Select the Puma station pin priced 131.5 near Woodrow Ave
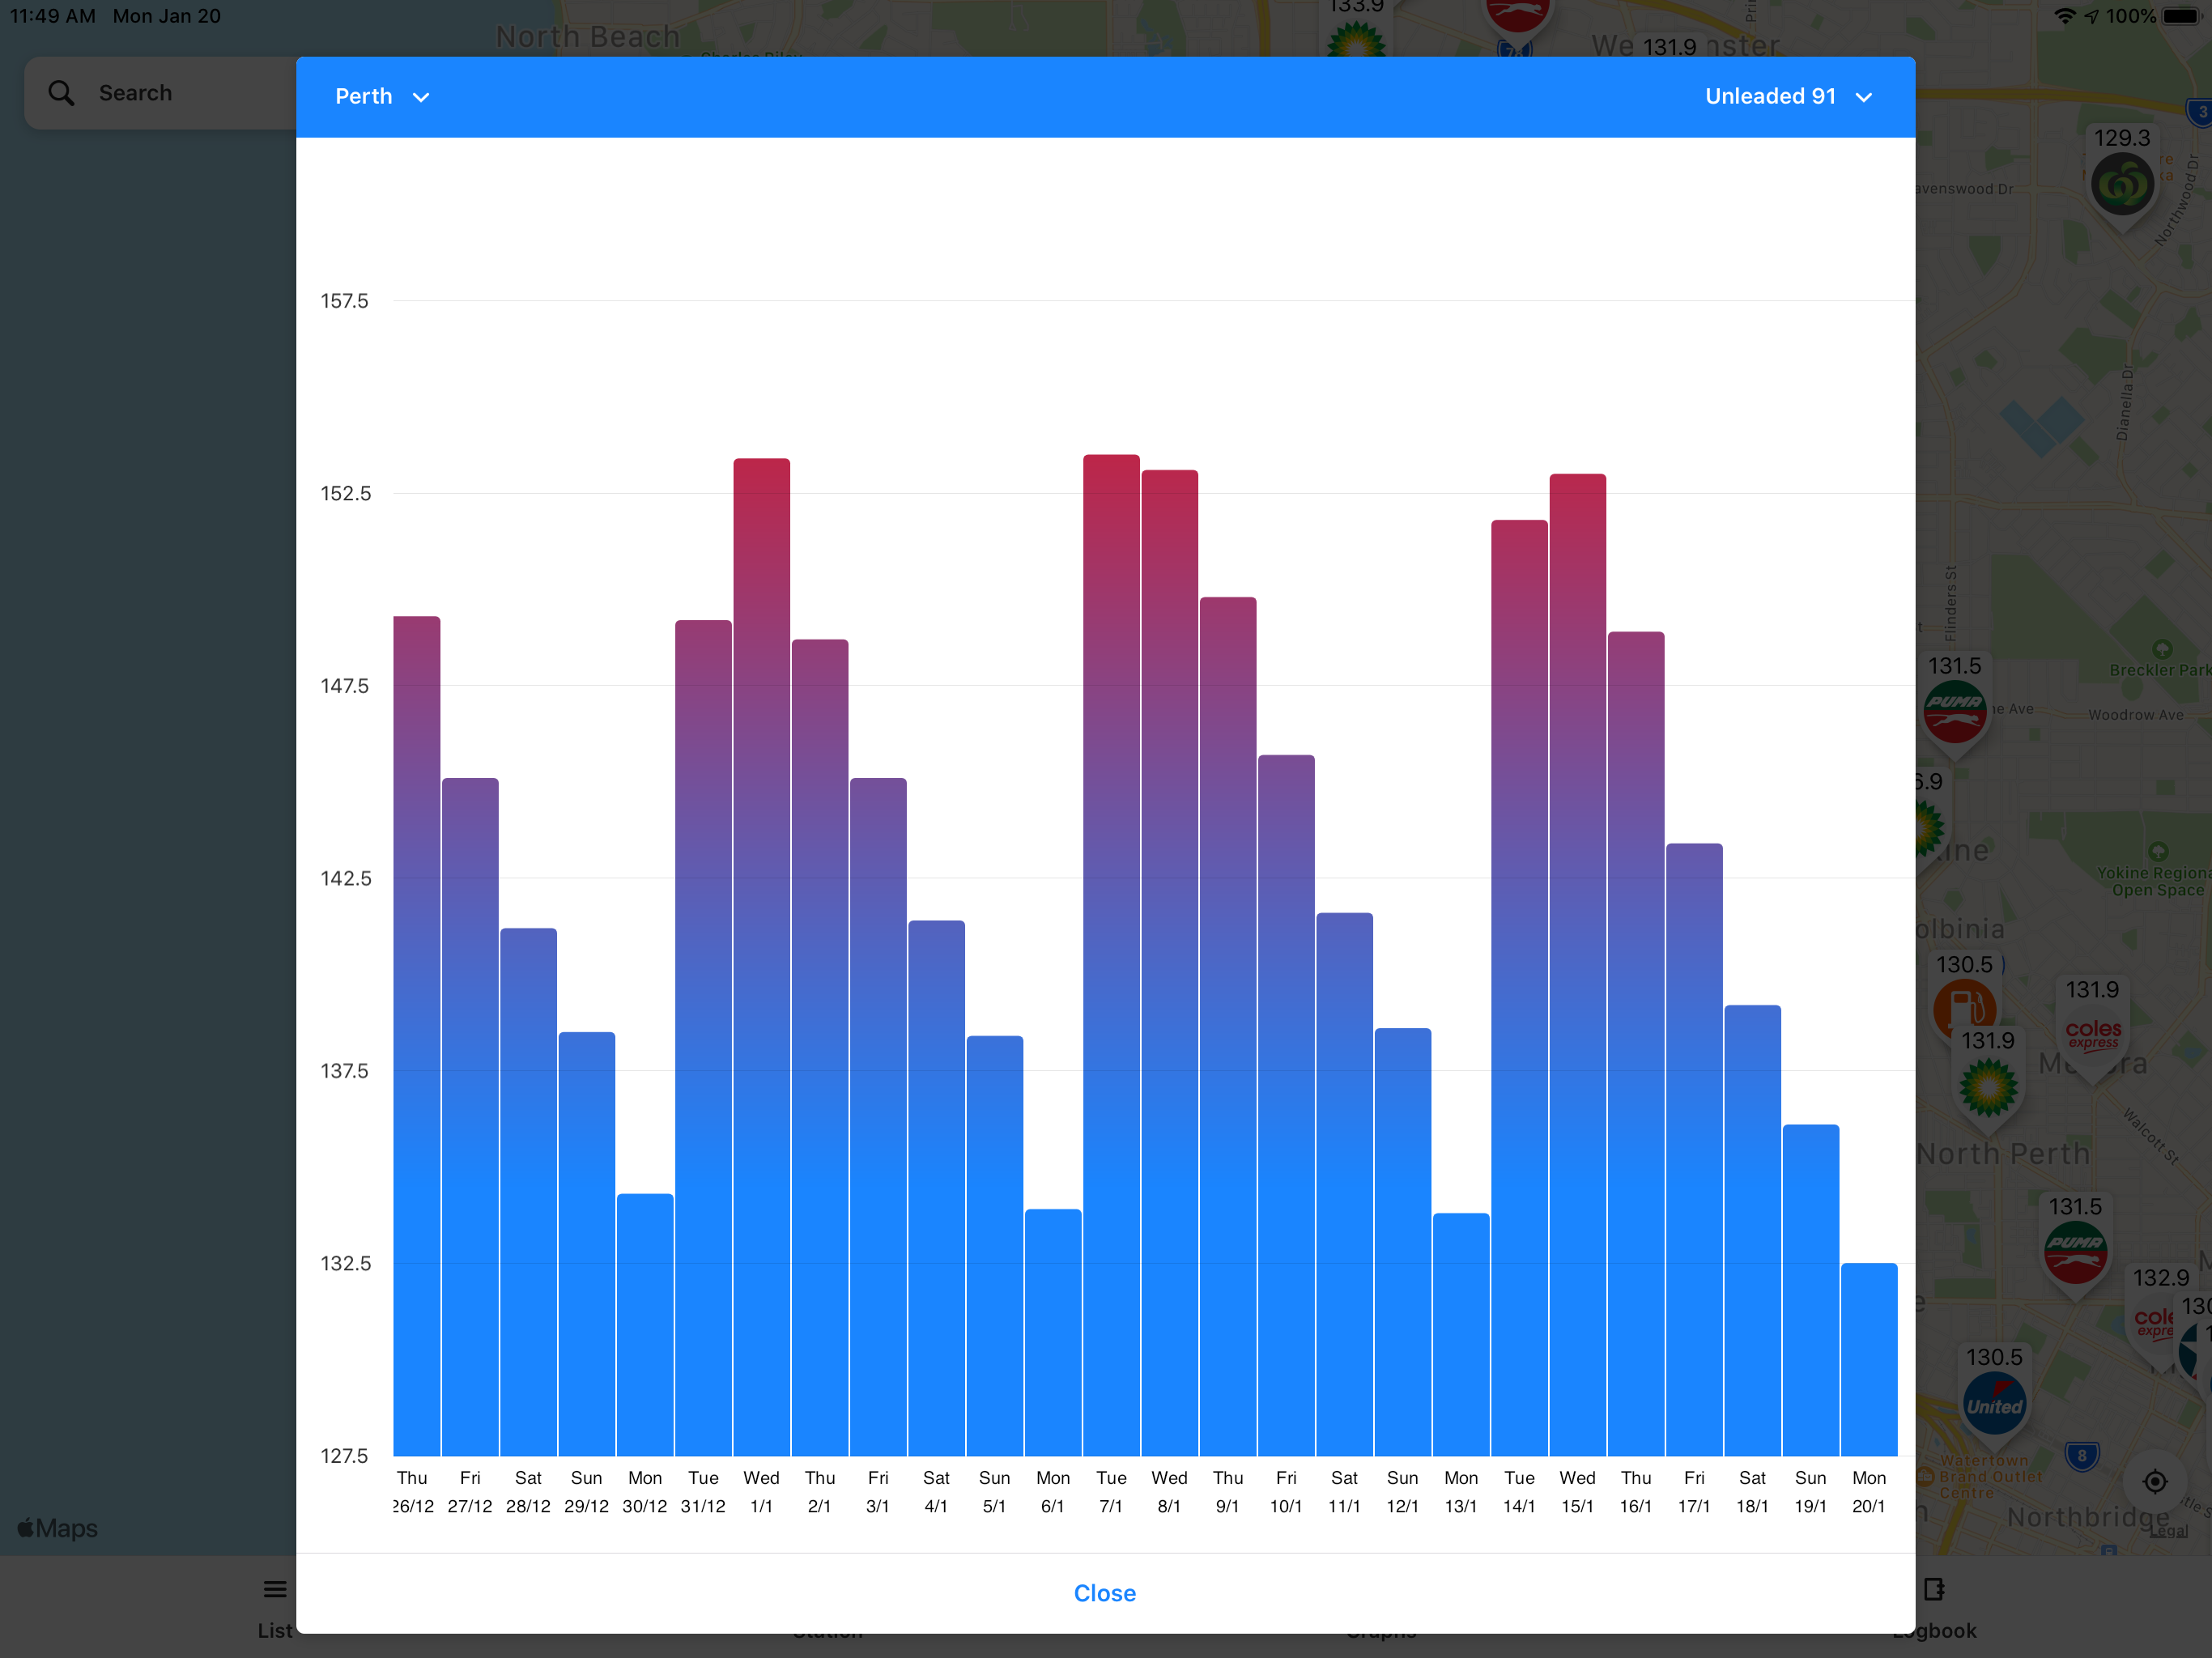Screen dimensions: 2212x1658 (1954, 711)
